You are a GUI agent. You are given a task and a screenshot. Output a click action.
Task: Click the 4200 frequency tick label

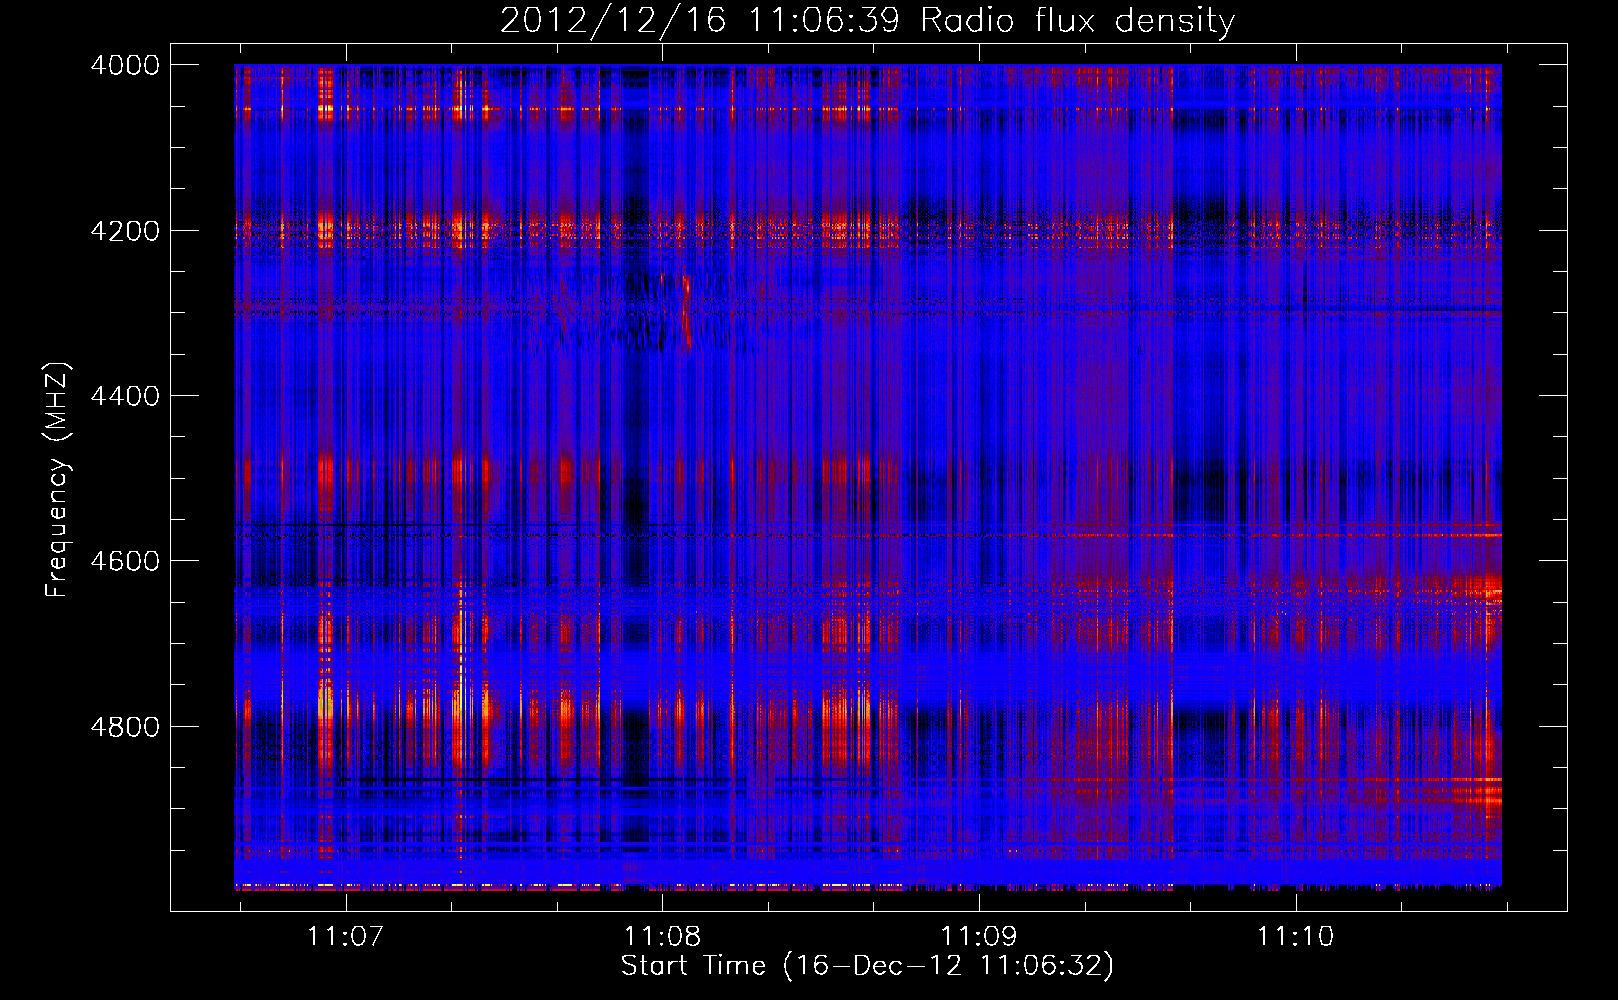tap(125, 231)
